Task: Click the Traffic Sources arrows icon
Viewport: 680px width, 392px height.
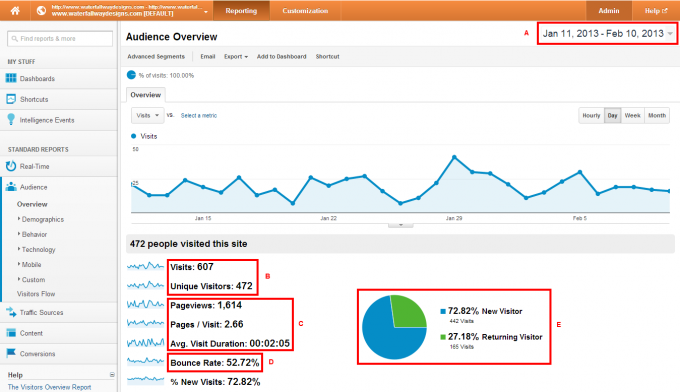Action: click(x=11, y=312)
